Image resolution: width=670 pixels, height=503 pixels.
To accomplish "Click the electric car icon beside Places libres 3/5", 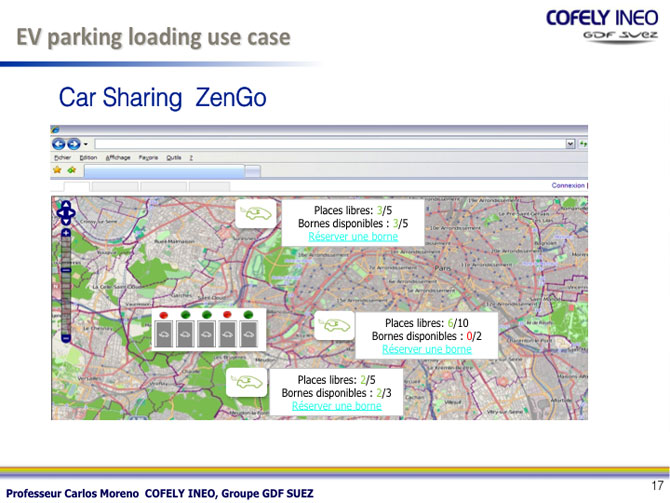I will pyautogui.click(x=256, y=213).
